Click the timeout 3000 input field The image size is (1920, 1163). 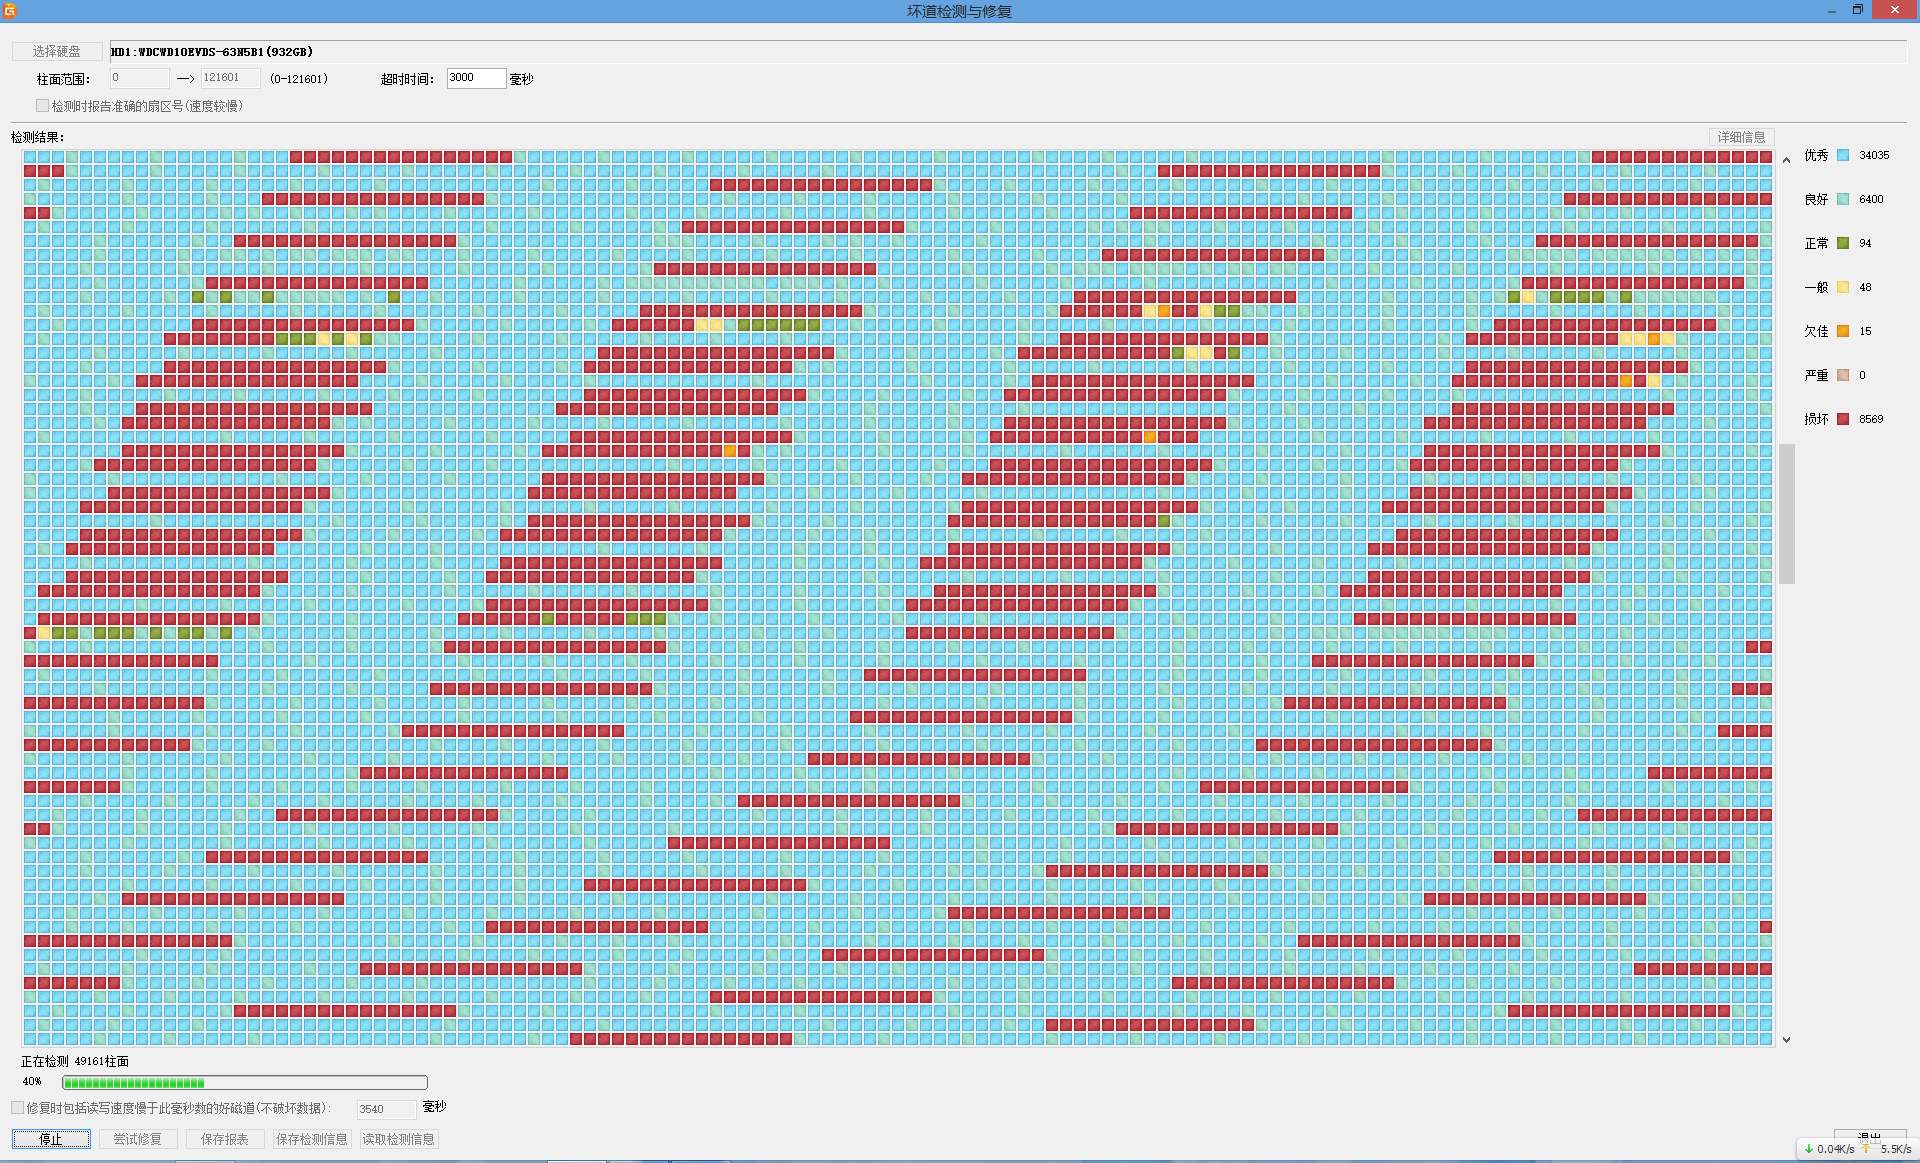point(475,78)
